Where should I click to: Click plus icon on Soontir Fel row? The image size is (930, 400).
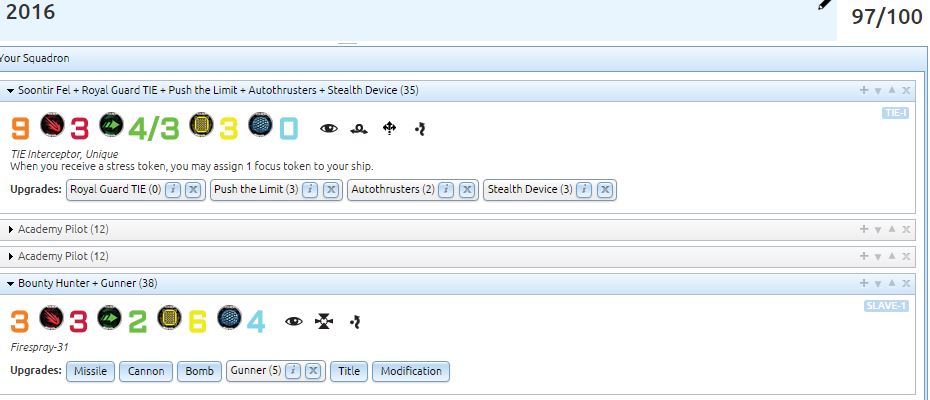(x=864, y=90)
